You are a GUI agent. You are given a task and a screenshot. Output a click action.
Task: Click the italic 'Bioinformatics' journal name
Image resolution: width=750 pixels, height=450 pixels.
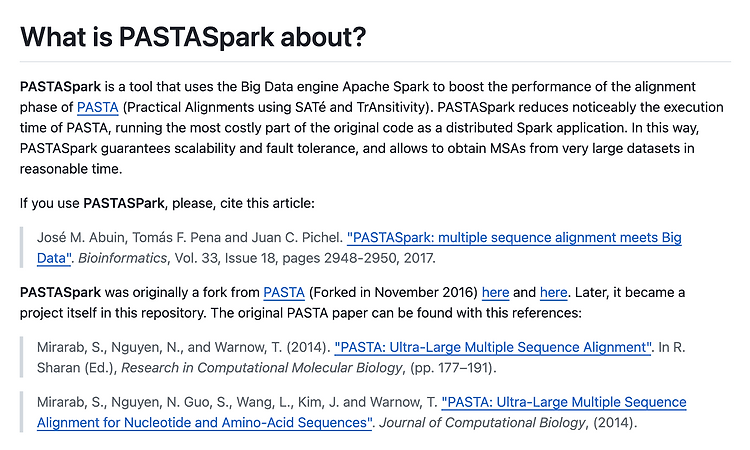[x=122, y=258]
